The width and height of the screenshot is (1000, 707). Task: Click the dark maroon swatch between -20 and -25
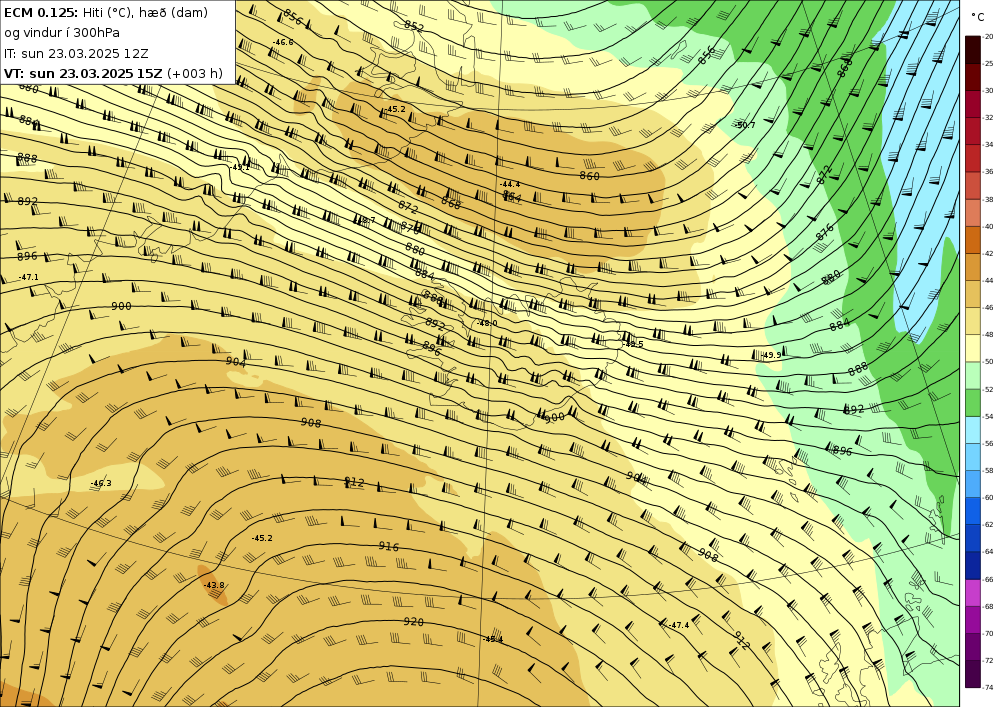[x=973, y=50]
